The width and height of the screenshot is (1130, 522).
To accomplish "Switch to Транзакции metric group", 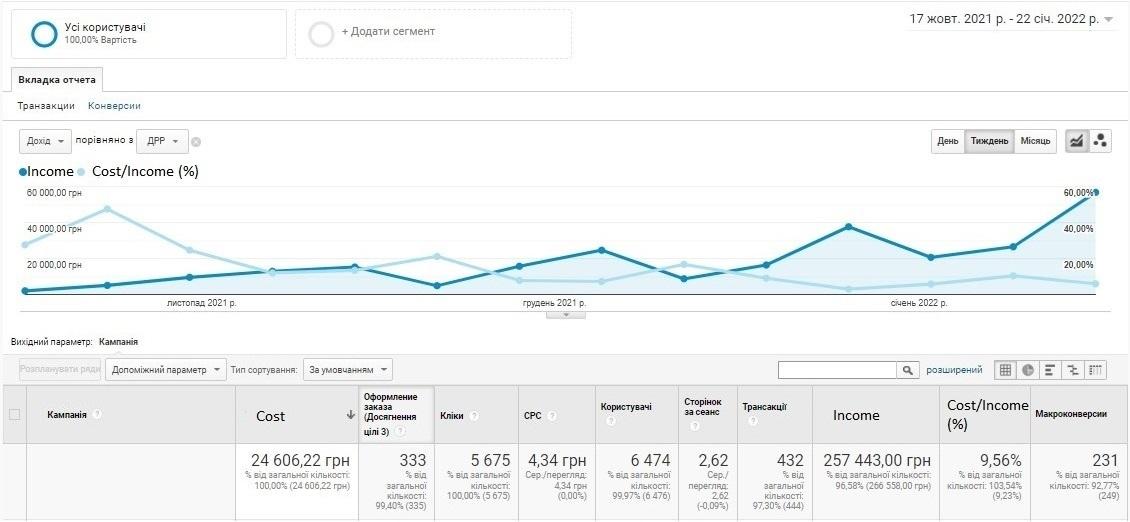I will click(x=46, y=105).
